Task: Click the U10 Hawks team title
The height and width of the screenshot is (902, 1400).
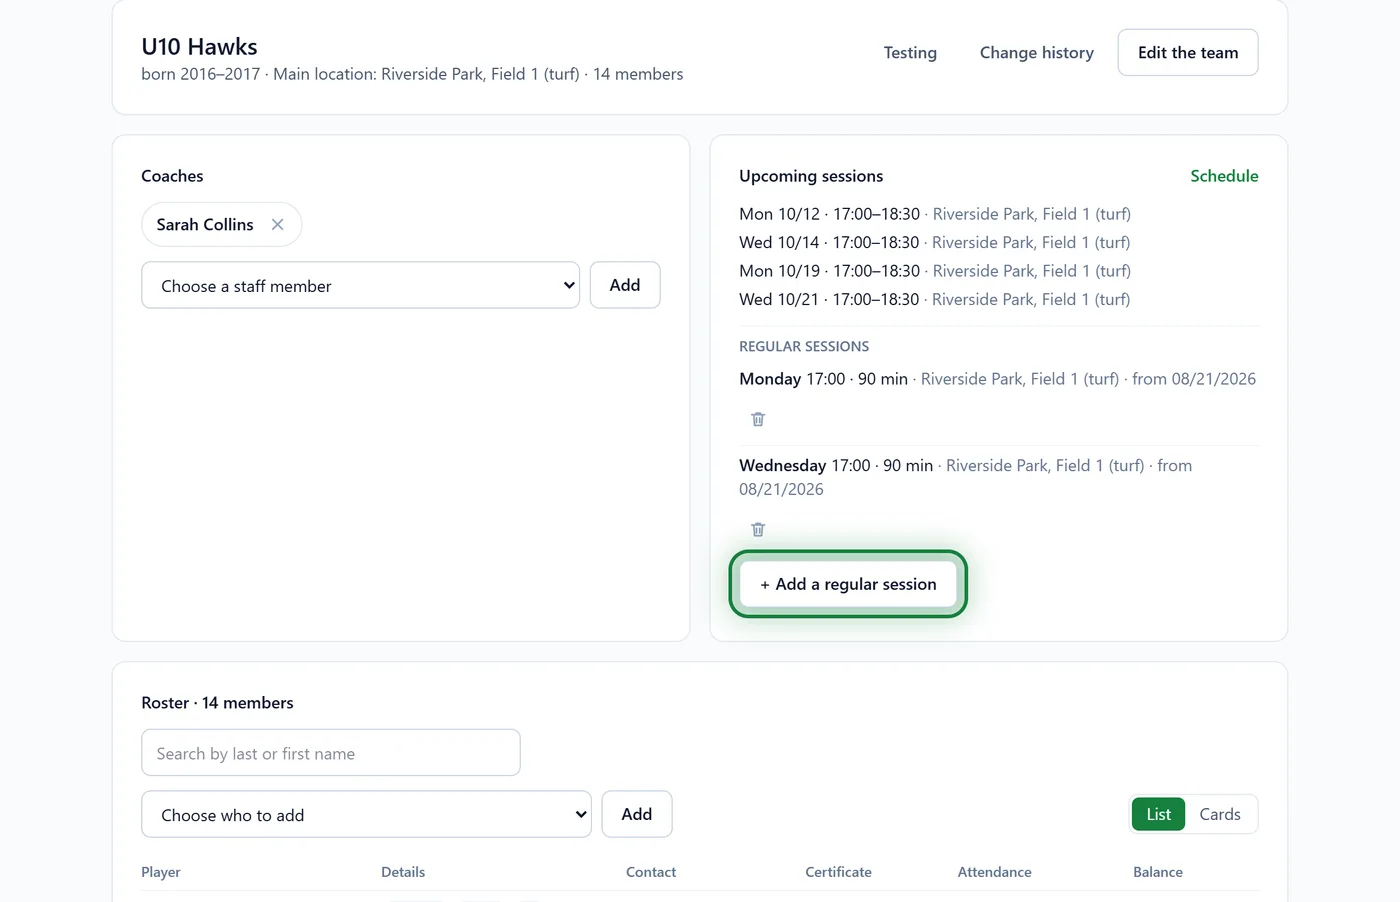Action: point(199,47)
